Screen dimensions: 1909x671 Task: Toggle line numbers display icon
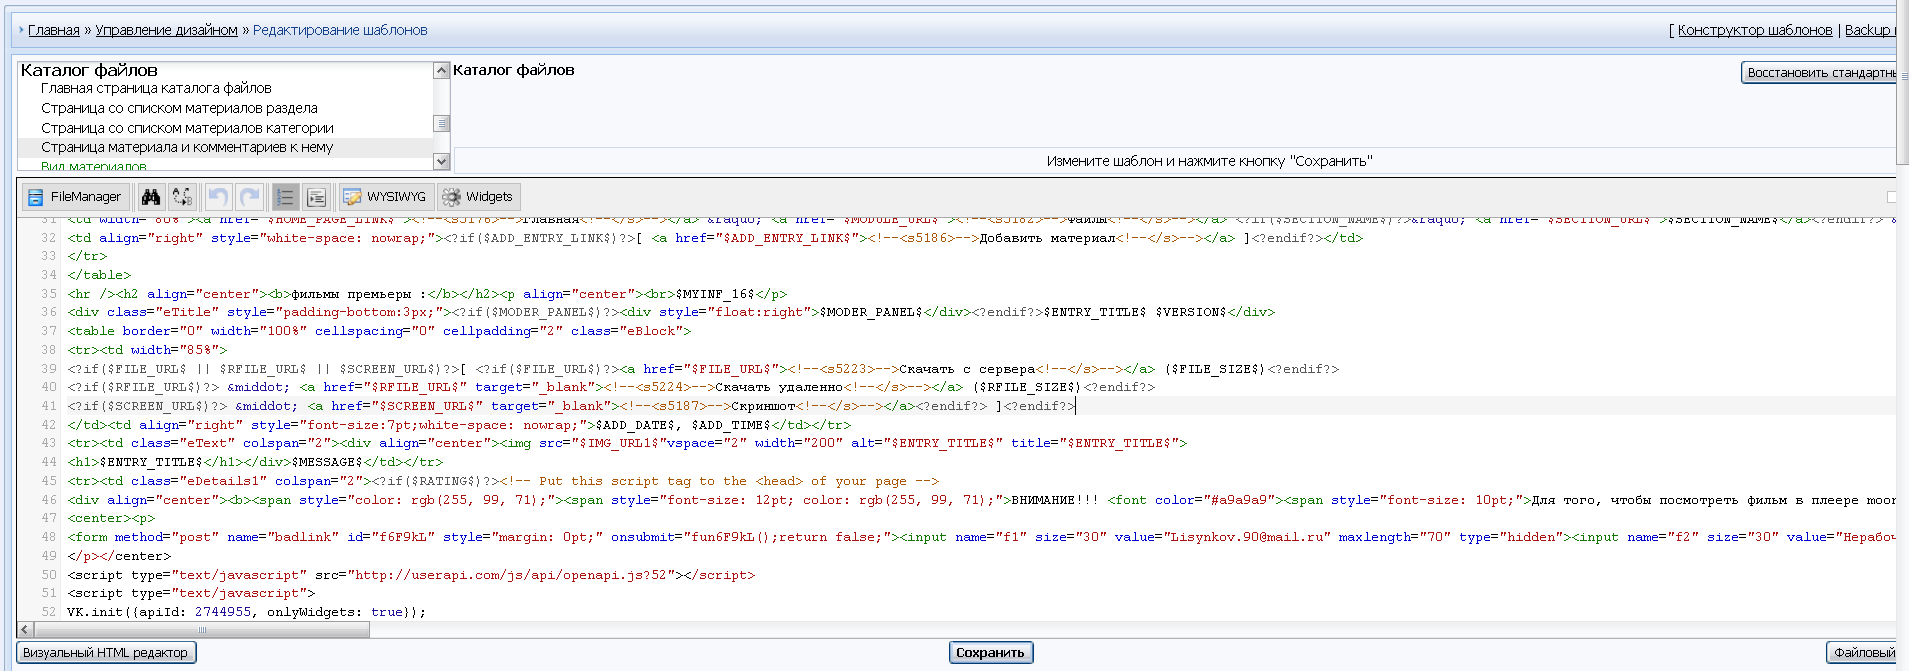click(x=285, y=197)
